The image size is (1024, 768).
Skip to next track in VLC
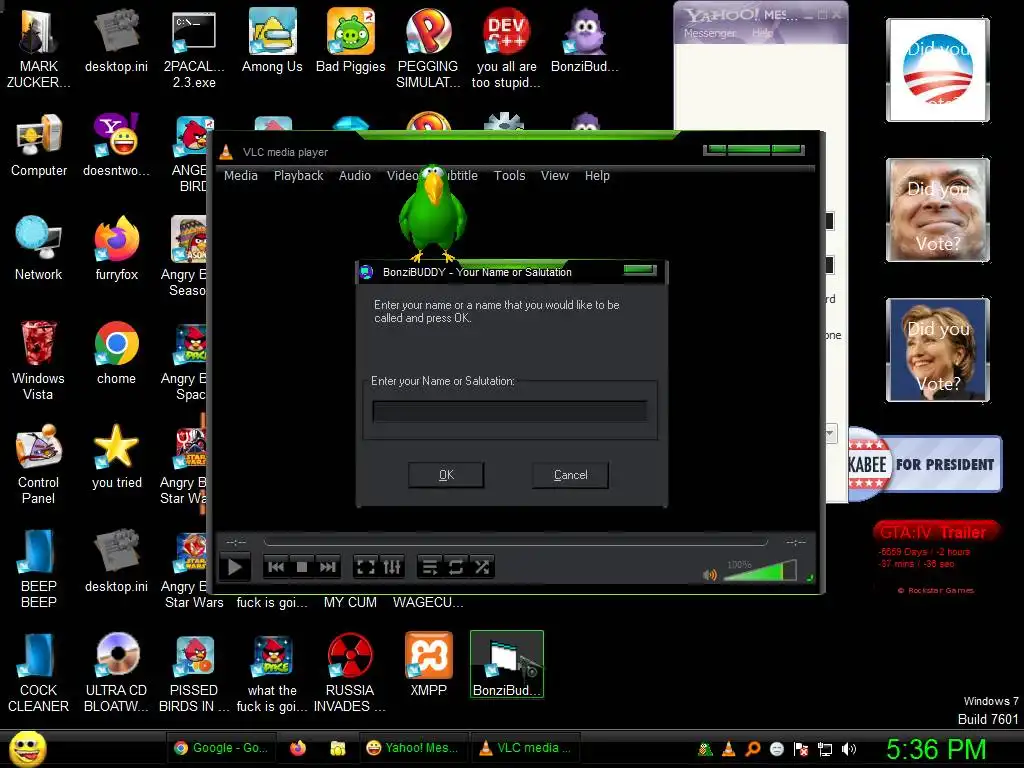pyautogui.click(x=327, y=567)
